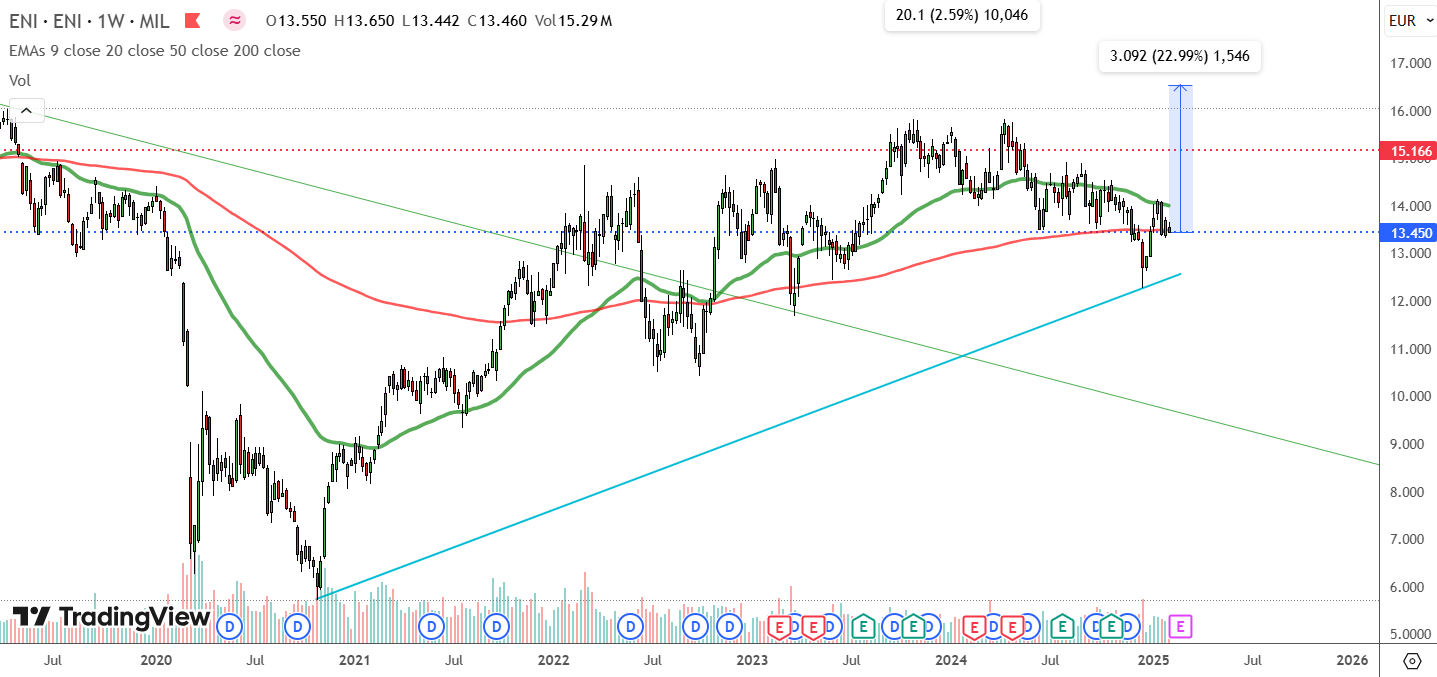This screenshot has height=677, width=1437.
Task: Click the 3.092 (22.99%) measurement tooltip
Action: [1179, 57]
